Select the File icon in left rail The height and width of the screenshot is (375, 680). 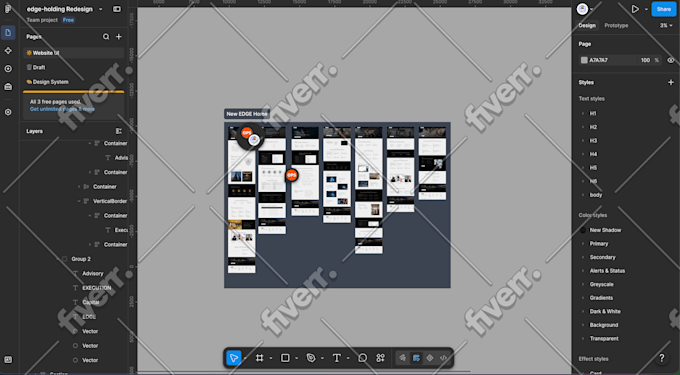coord(8,33)
